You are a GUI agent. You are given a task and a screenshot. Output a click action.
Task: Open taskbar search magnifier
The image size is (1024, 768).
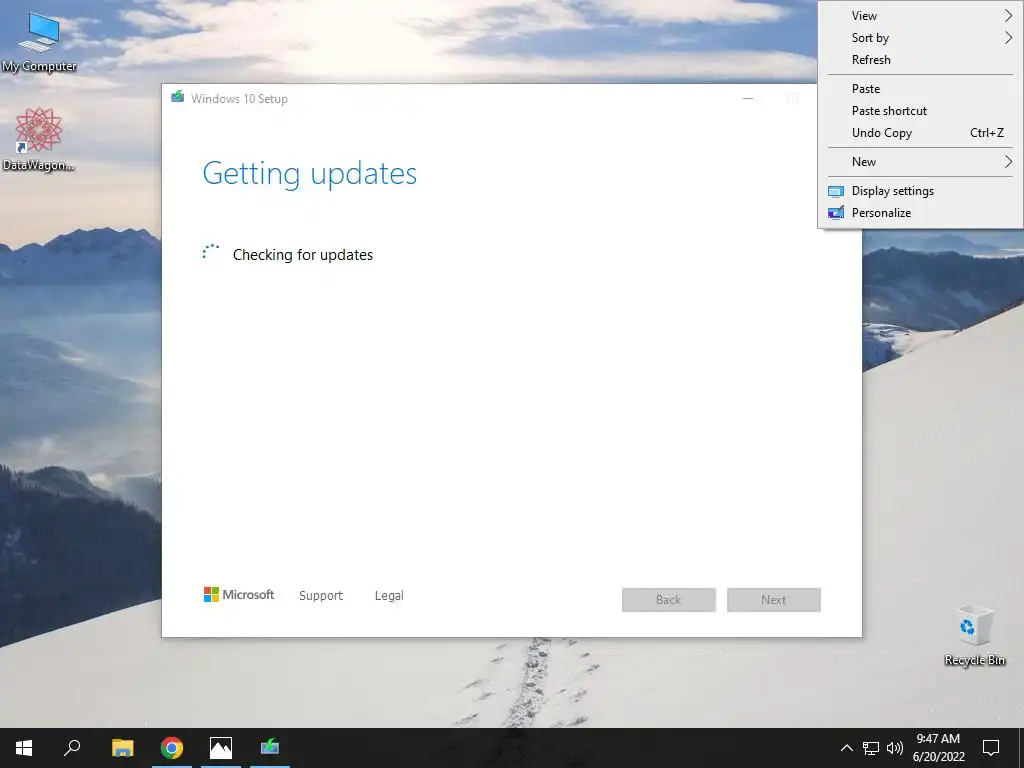[x=72, y=748]
